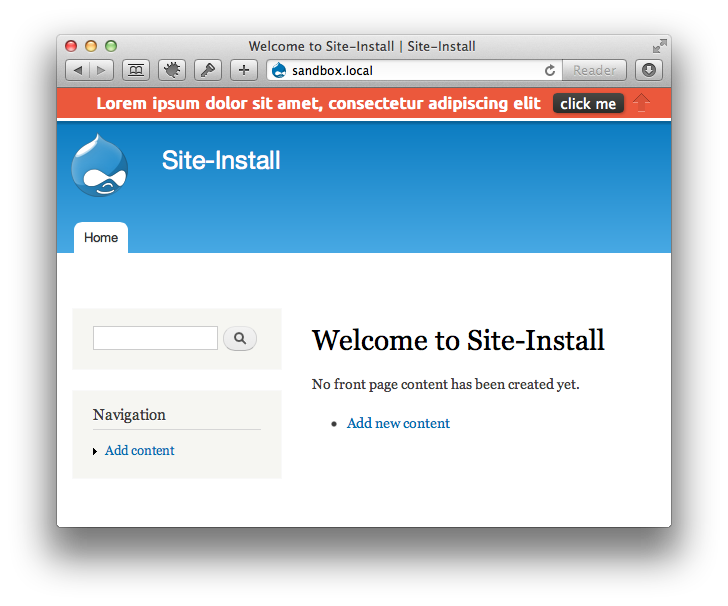Open Safari's Reader view button

click(594, 71)
